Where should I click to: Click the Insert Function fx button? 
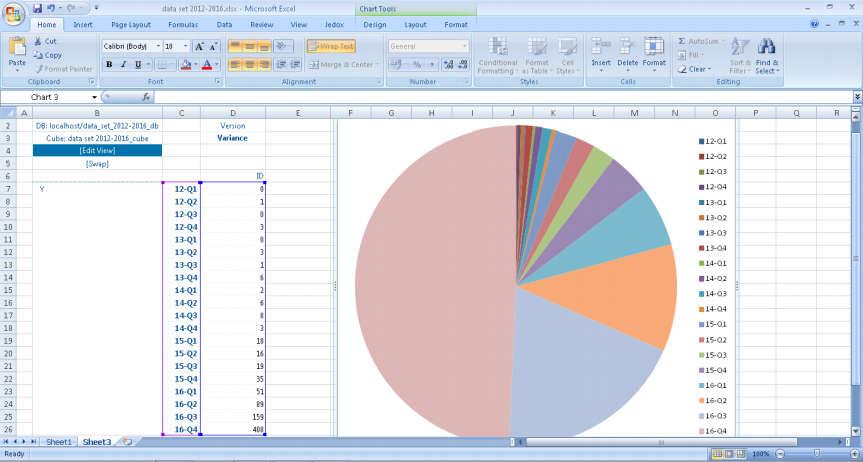pyautogui.click(x=146, y=97)
